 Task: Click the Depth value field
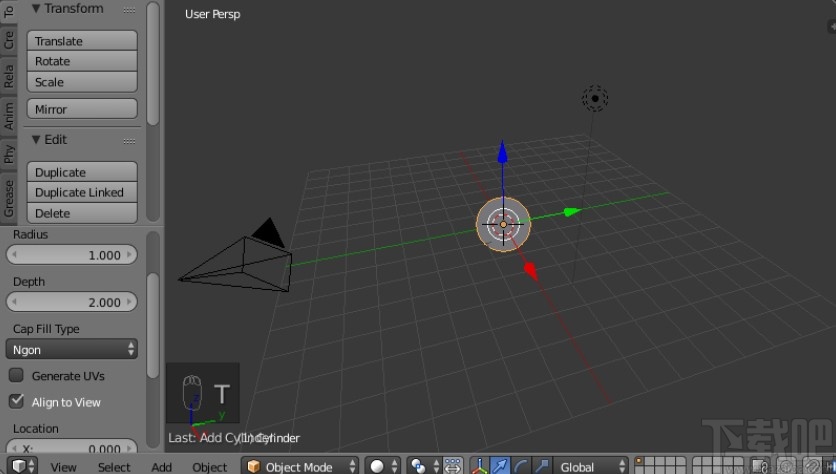tap(72, 302)
